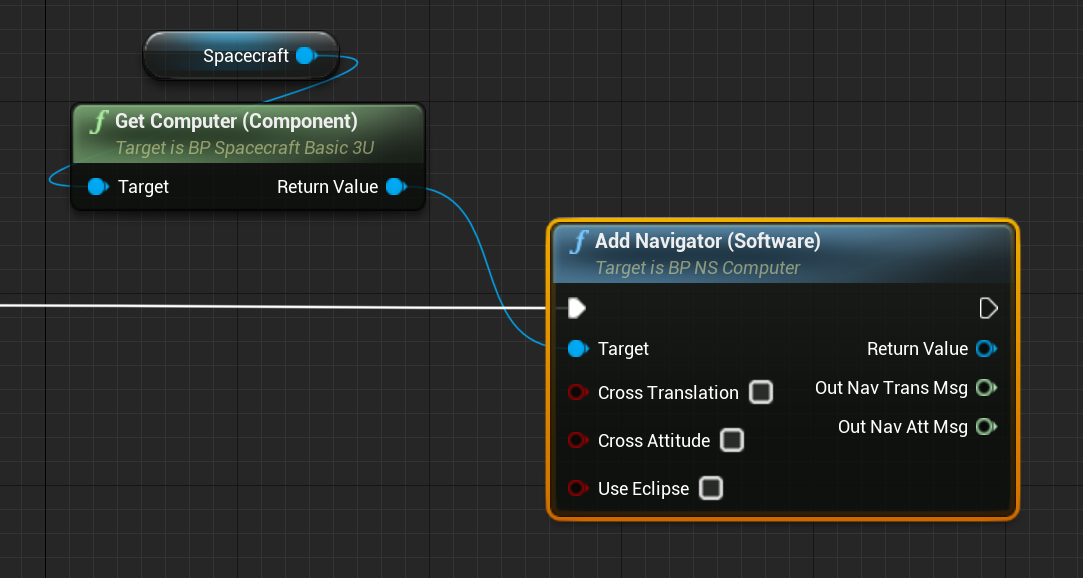
Task: Select the Spacecraft variable node label
Action: [x=245, y=56]
